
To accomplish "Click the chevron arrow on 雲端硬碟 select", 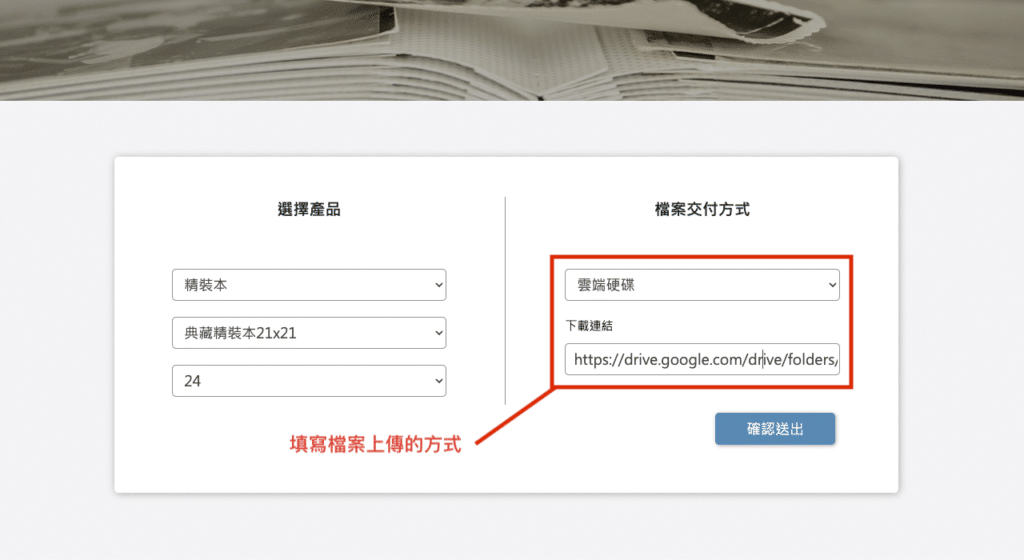I will 830,285.
